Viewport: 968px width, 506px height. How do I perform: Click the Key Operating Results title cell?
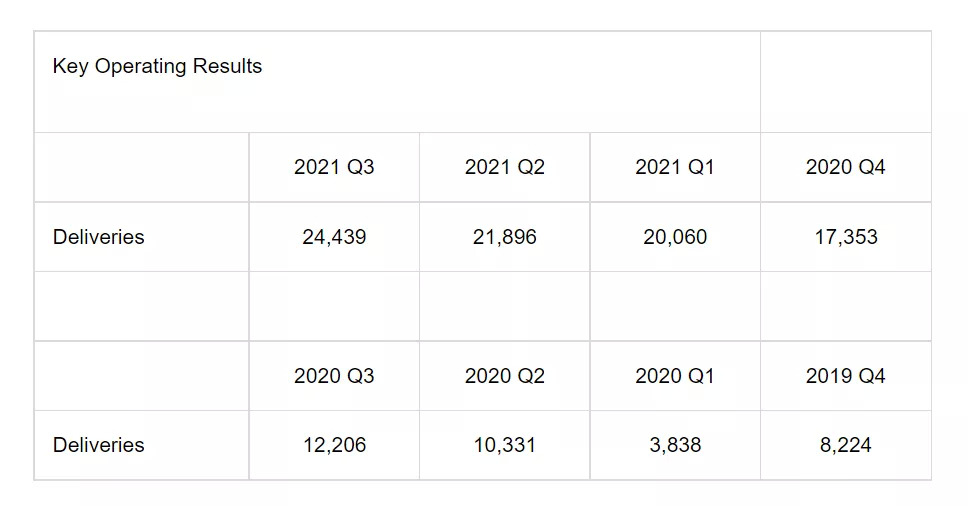pos(157,67)
